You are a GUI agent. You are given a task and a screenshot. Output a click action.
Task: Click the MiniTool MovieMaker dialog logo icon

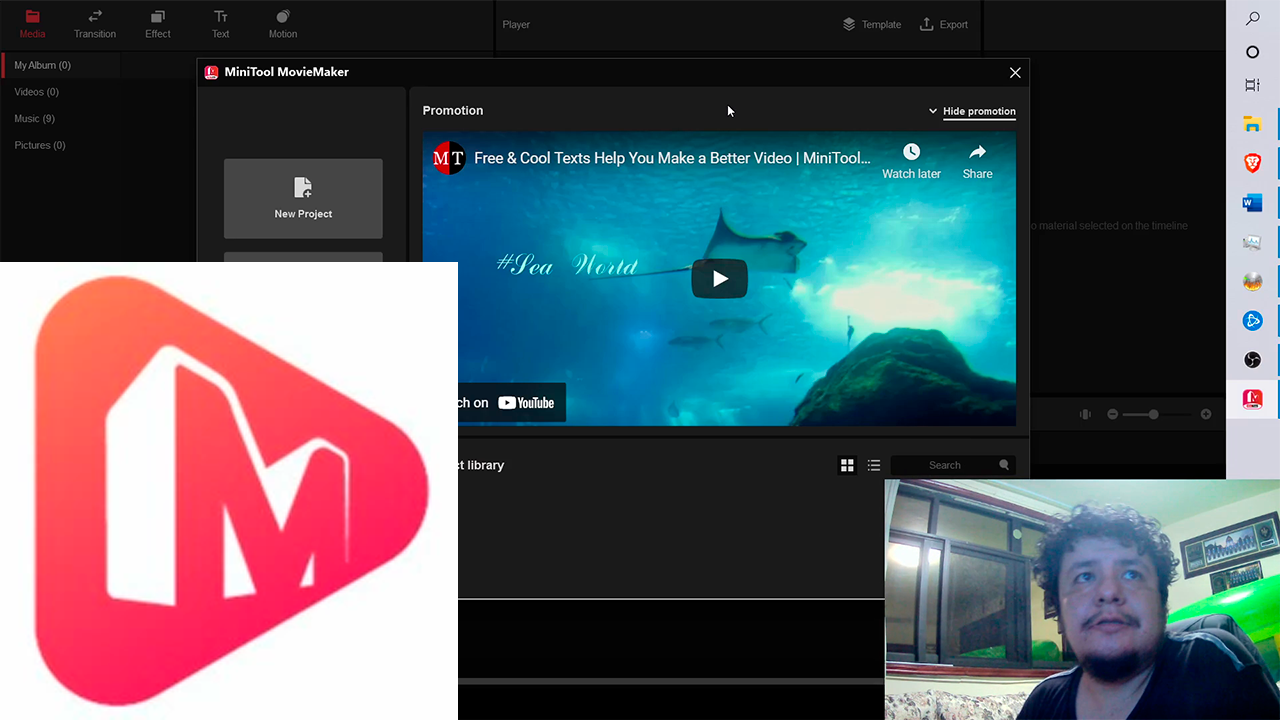point(211,72)
